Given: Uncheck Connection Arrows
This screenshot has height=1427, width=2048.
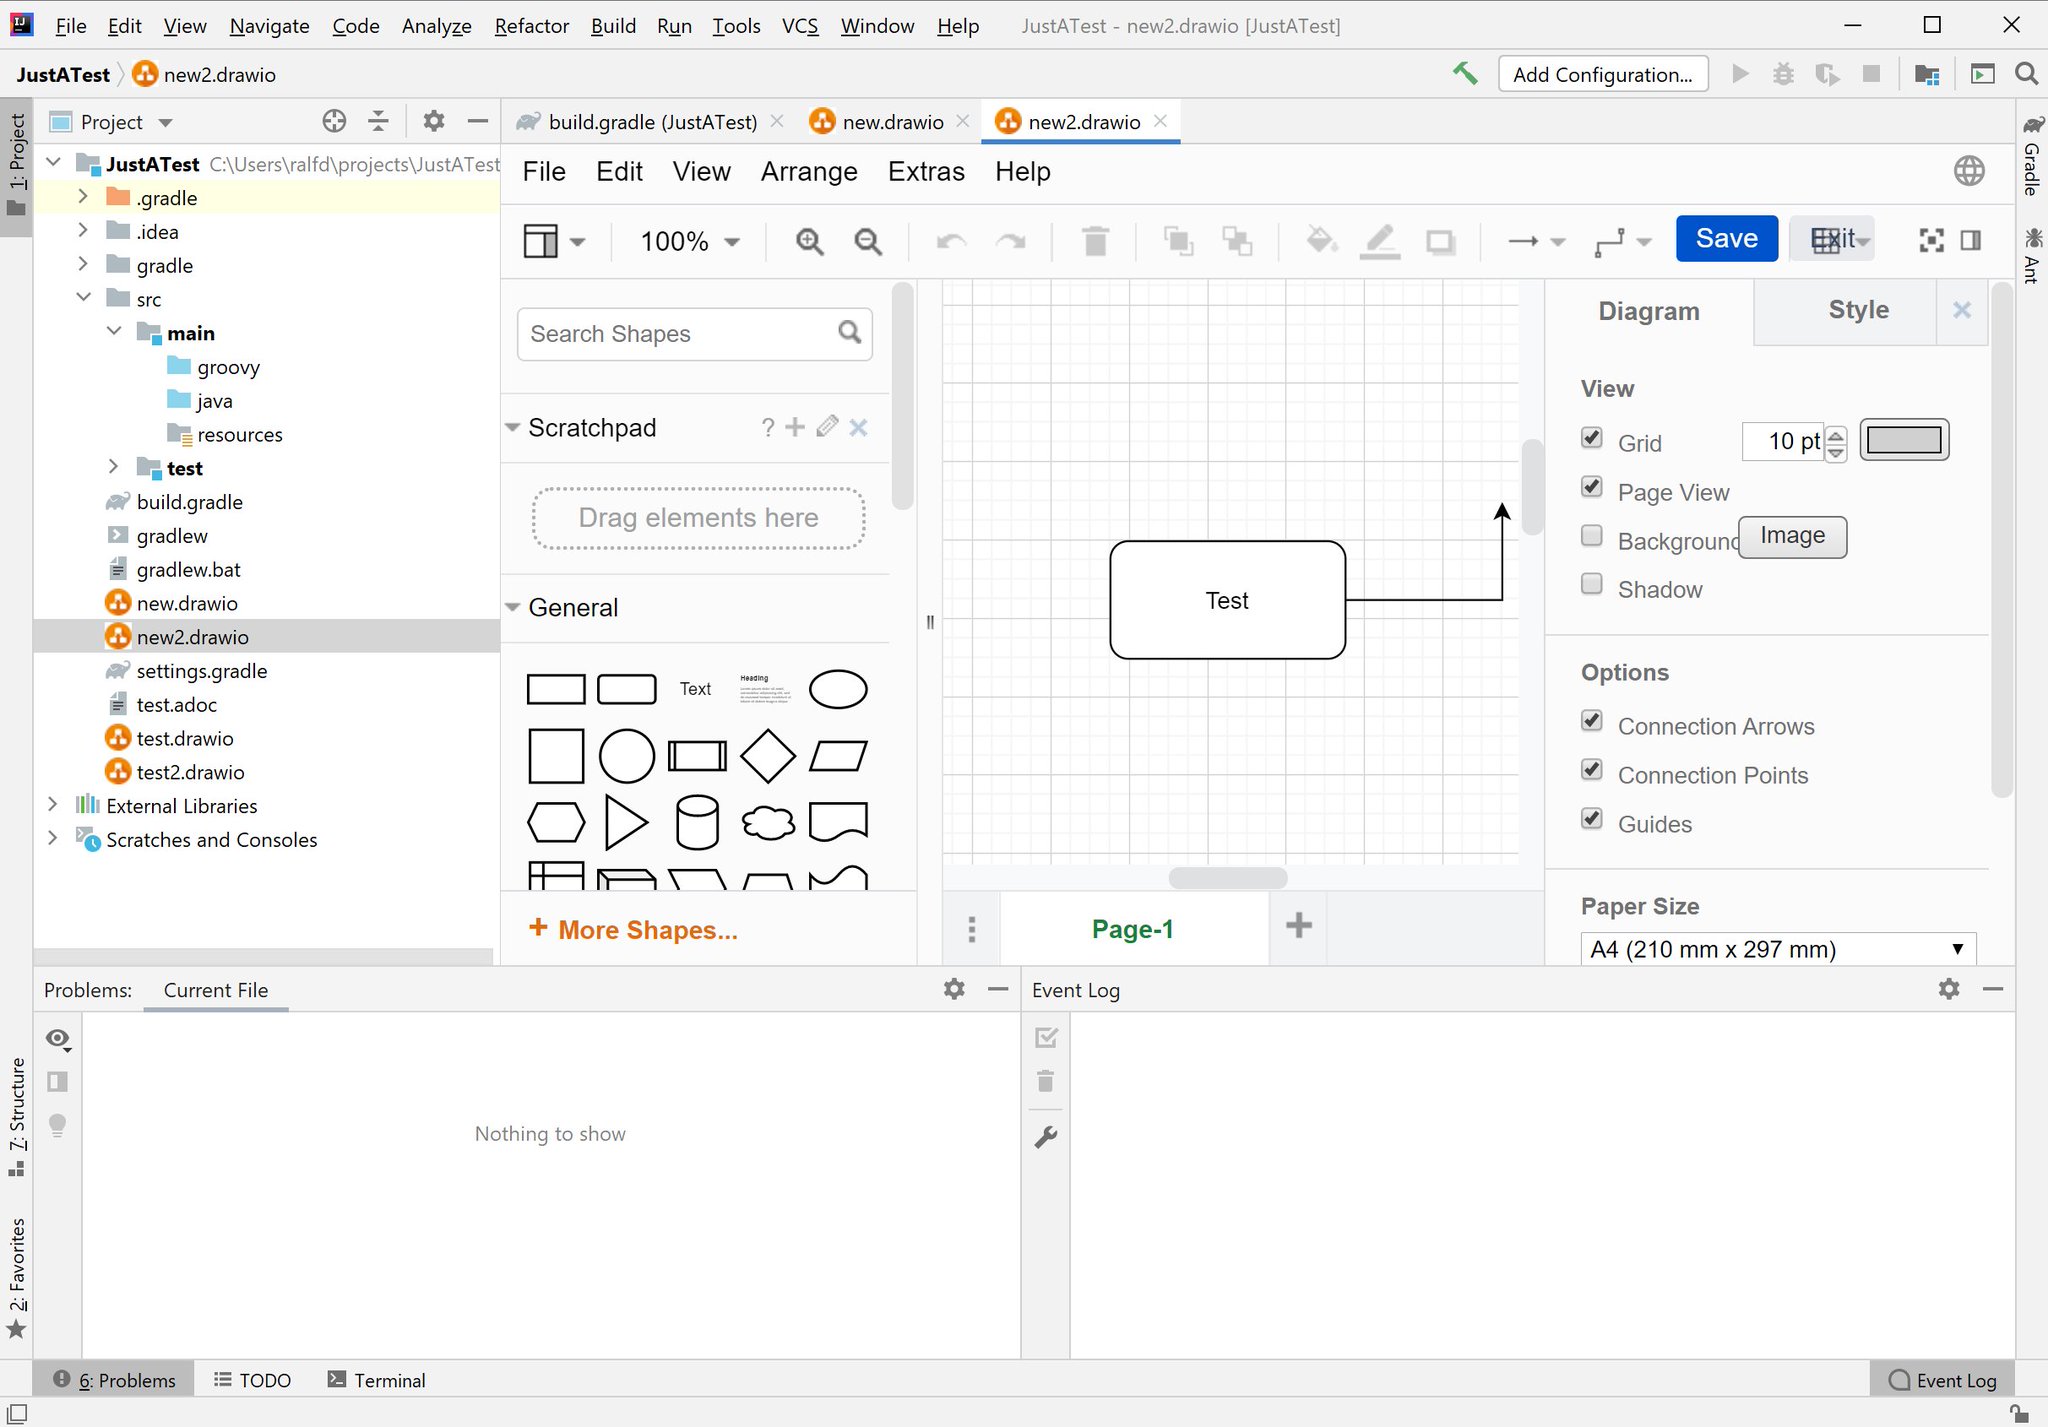Looking at the screenshot, I should tap(1592, 720).
